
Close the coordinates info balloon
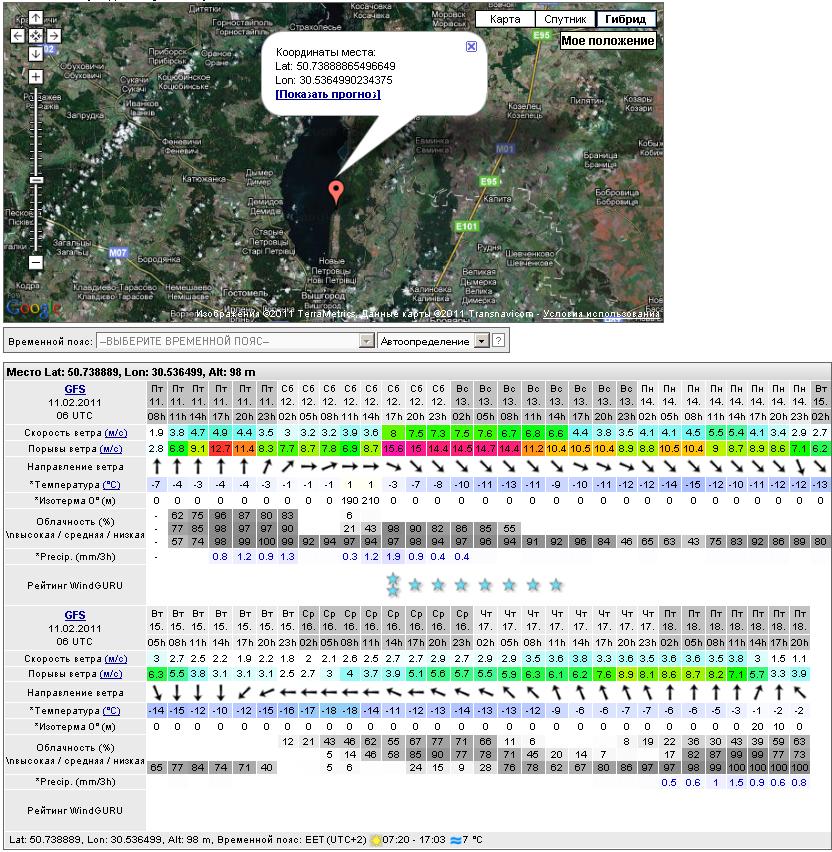(x=471, y=46)
